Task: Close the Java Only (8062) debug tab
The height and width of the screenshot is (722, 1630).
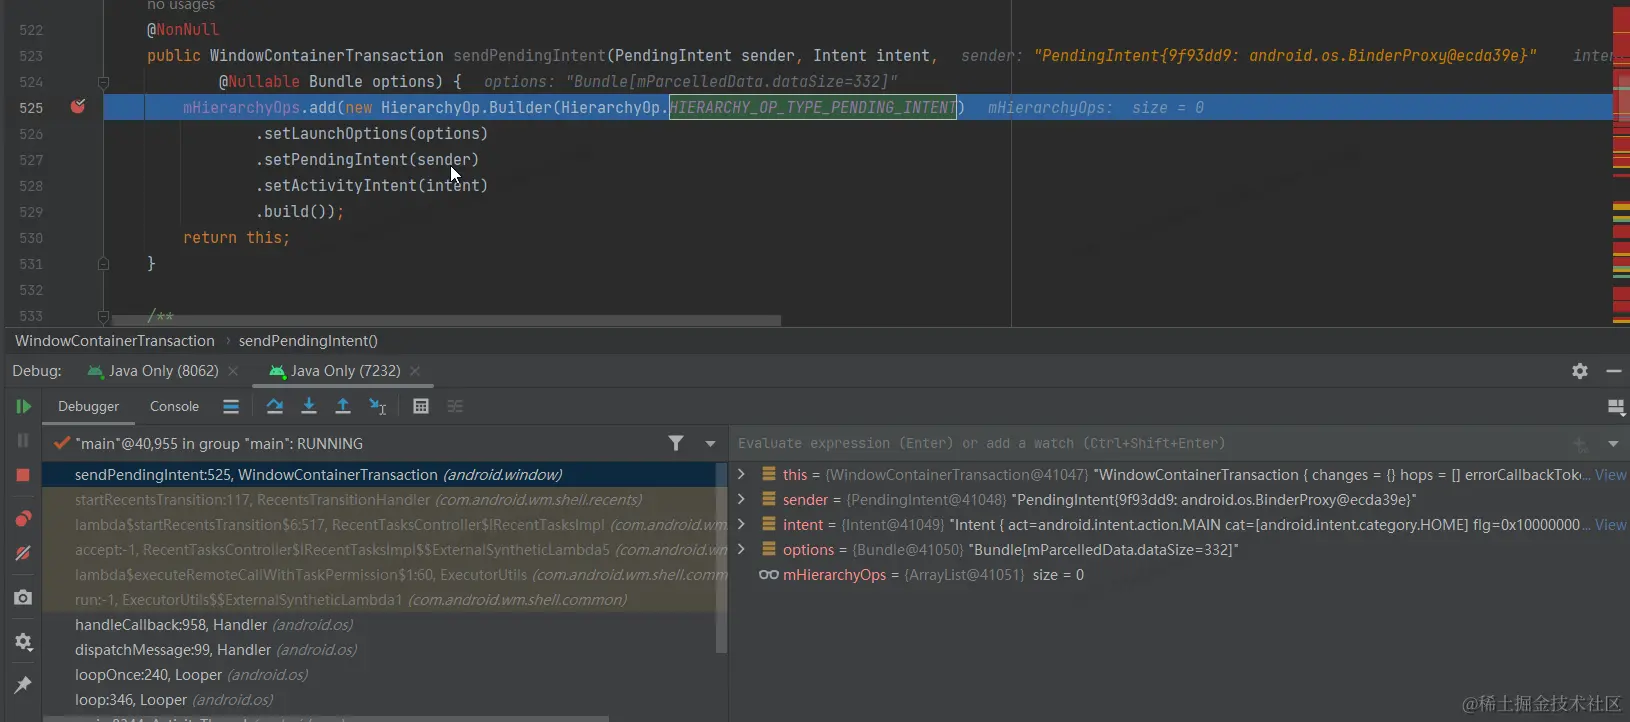Action: point(233,371)
